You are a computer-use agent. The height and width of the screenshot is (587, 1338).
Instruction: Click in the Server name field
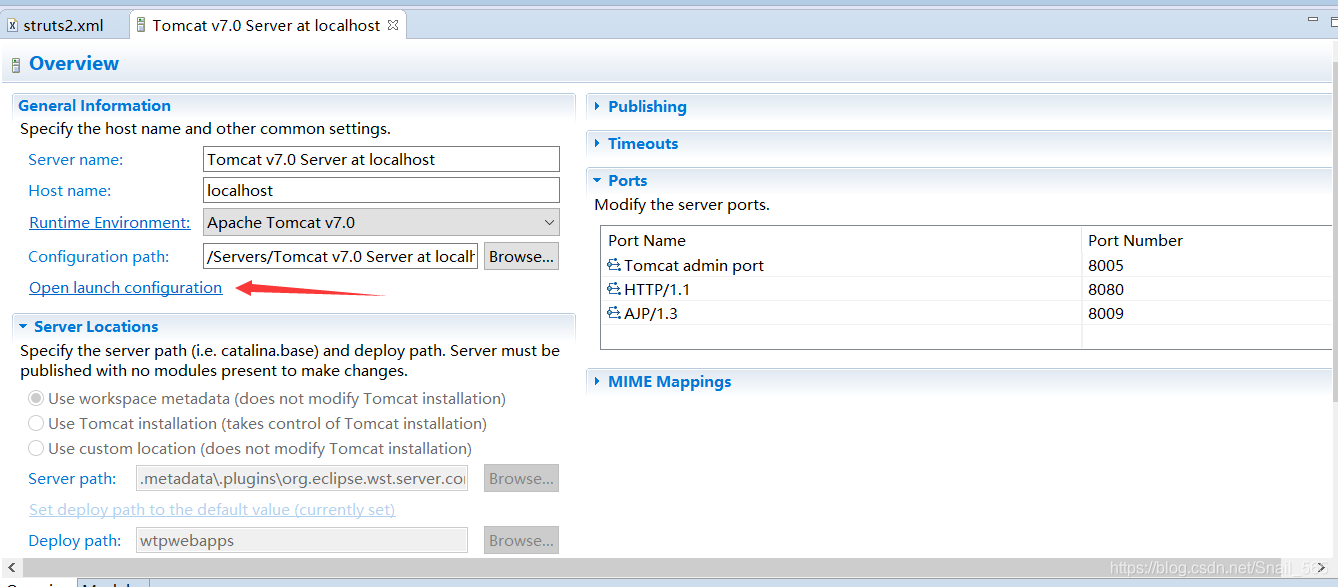tap(381, 159)
